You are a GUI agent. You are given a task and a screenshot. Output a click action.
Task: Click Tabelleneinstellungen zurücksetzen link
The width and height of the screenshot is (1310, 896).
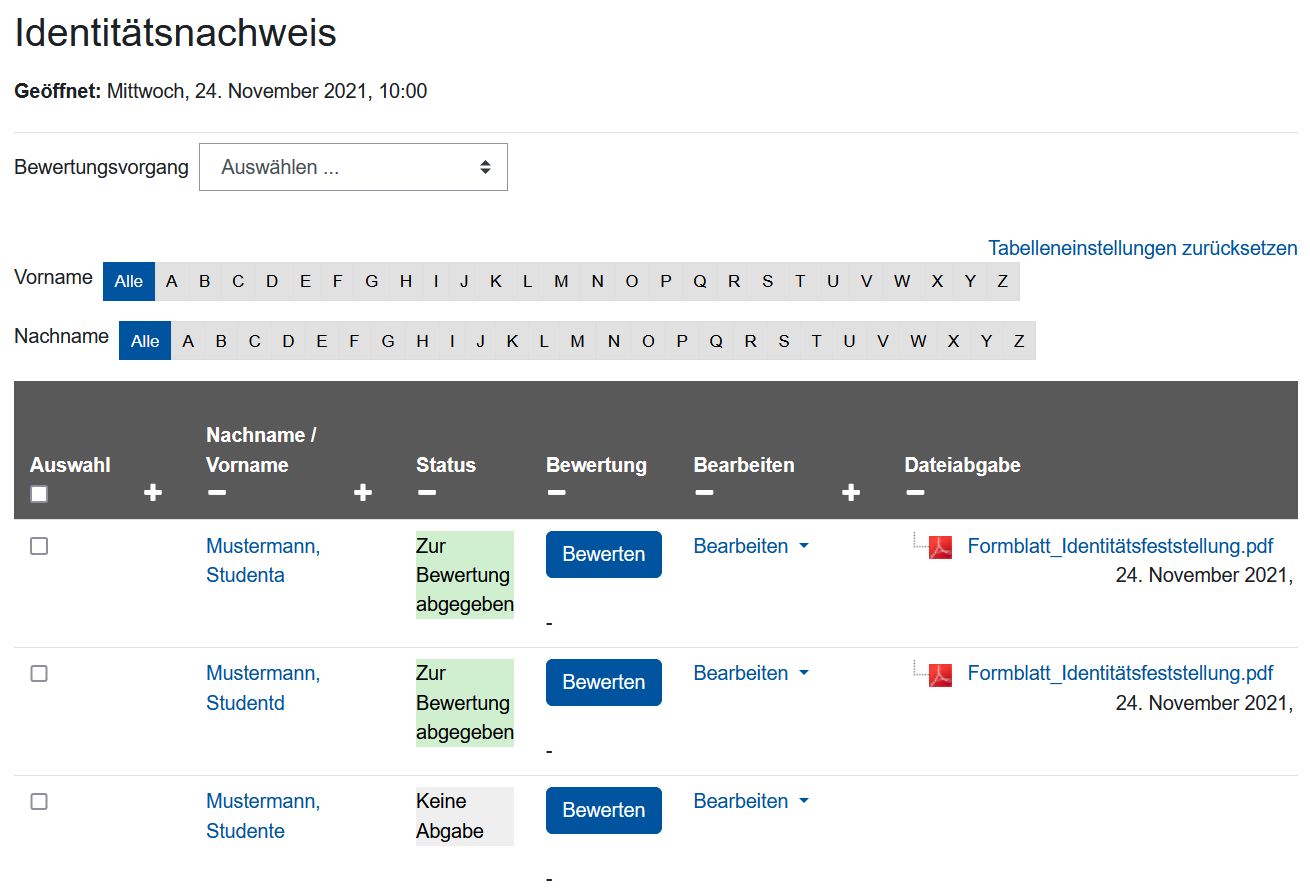1143,248
